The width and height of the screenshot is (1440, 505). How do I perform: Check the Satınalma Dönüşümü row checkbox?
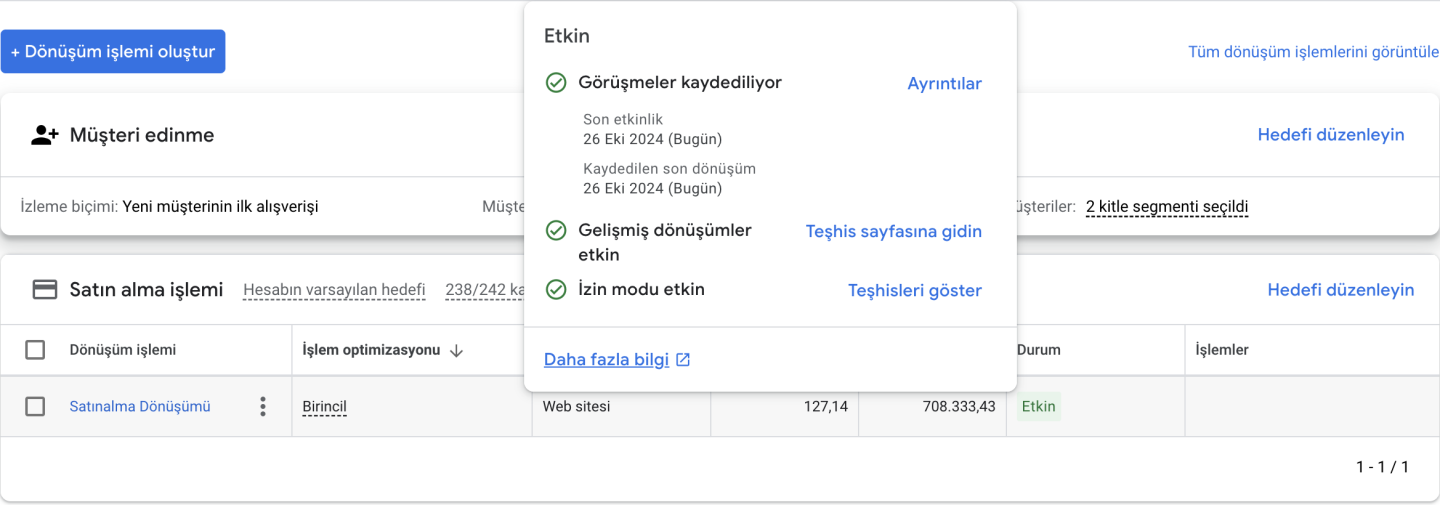coord(35,406)
